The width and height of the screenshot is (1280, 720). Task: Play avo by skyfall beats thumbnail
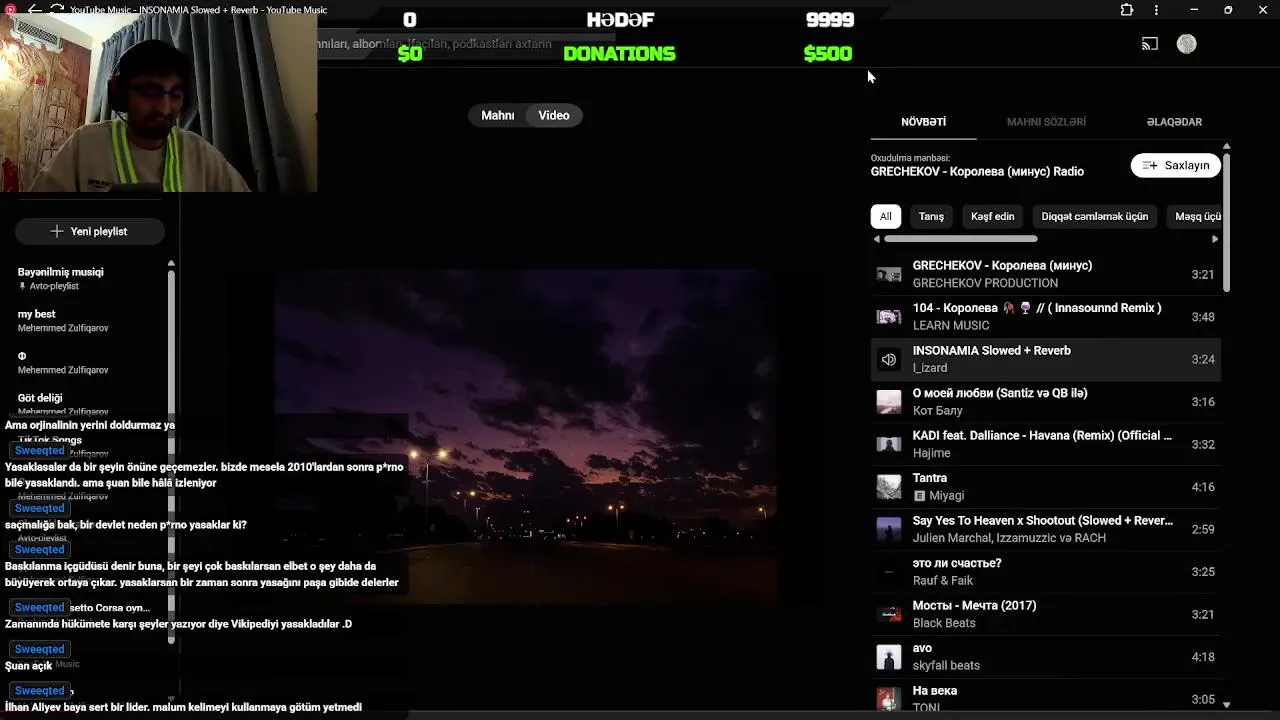coord(889,657)
